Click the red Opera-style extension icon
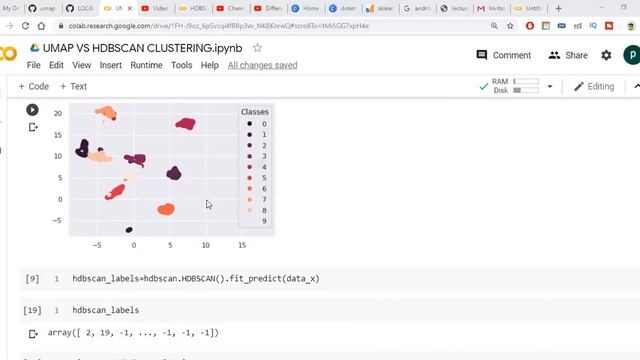The height and width of the screenshot is (360, 640). click(x=530, y=26)
